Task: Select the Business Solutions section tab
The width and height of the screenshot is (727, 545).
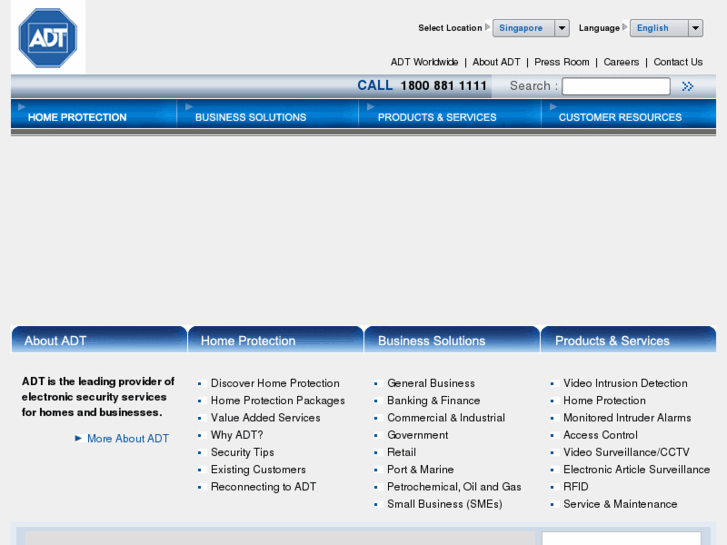Action: pos(452,340)
